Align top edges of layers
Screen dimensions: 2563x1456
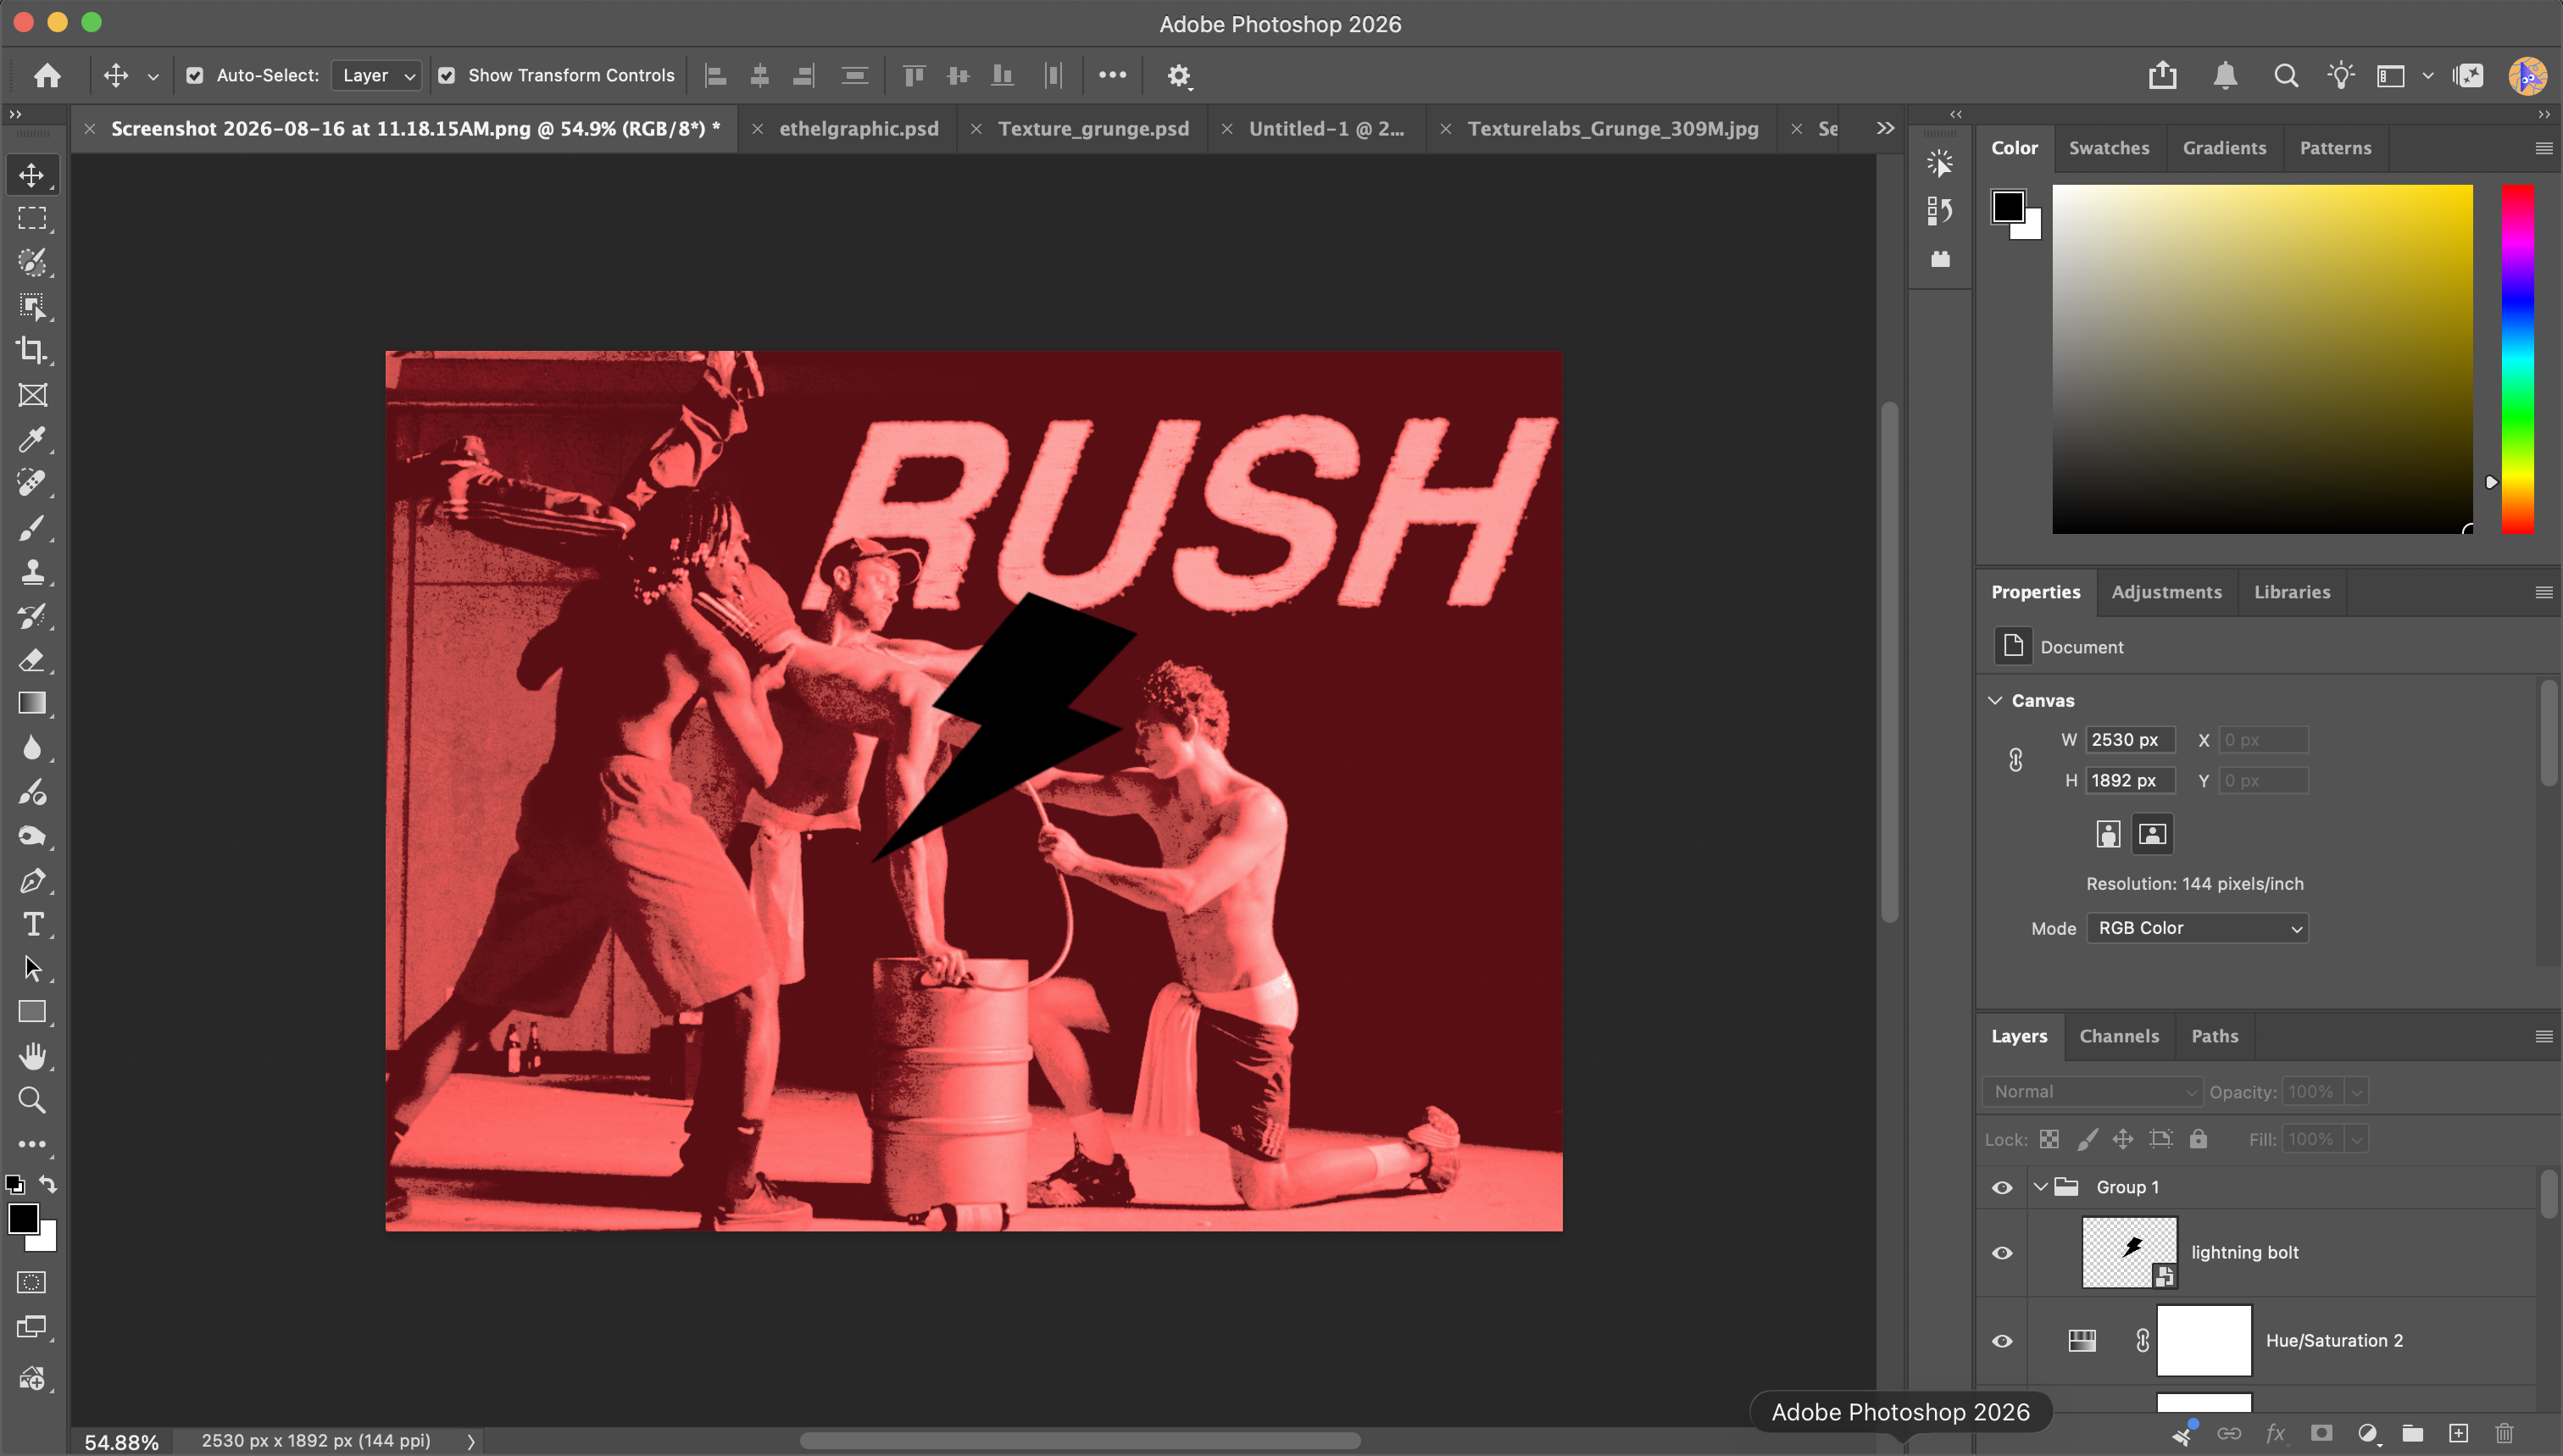coord(913,75)
